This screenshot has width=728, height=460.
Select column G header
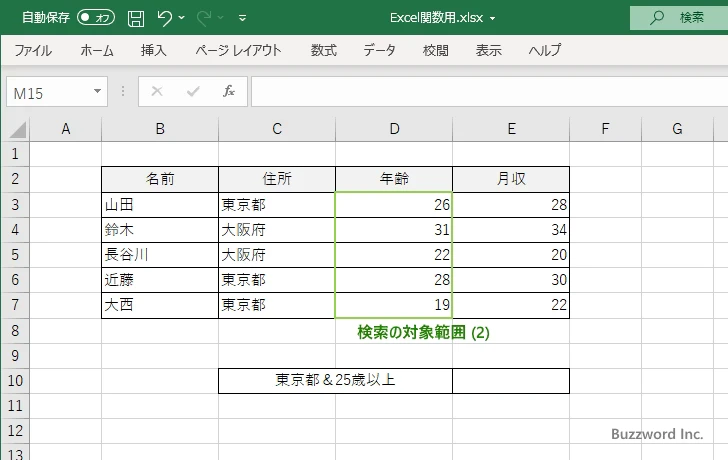677,129
